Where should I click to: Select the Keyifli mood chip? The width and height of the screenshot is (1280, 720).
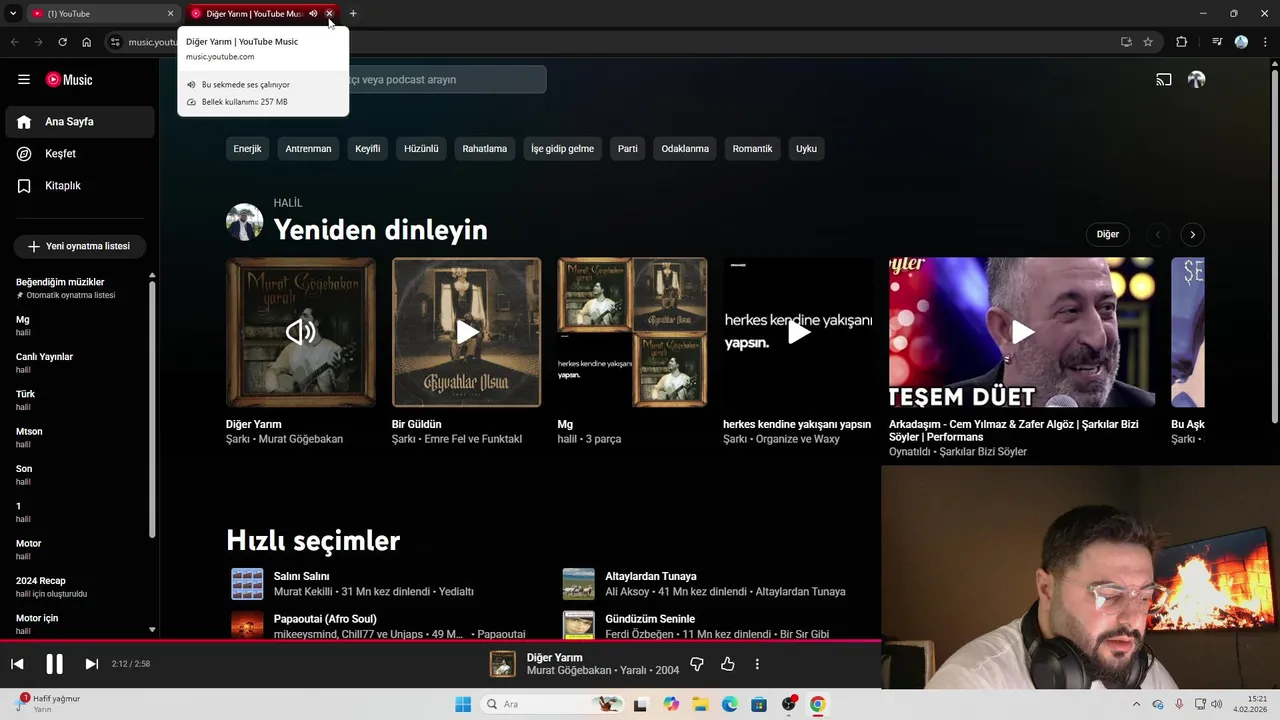pyautogui.click(x=368, y=149)
